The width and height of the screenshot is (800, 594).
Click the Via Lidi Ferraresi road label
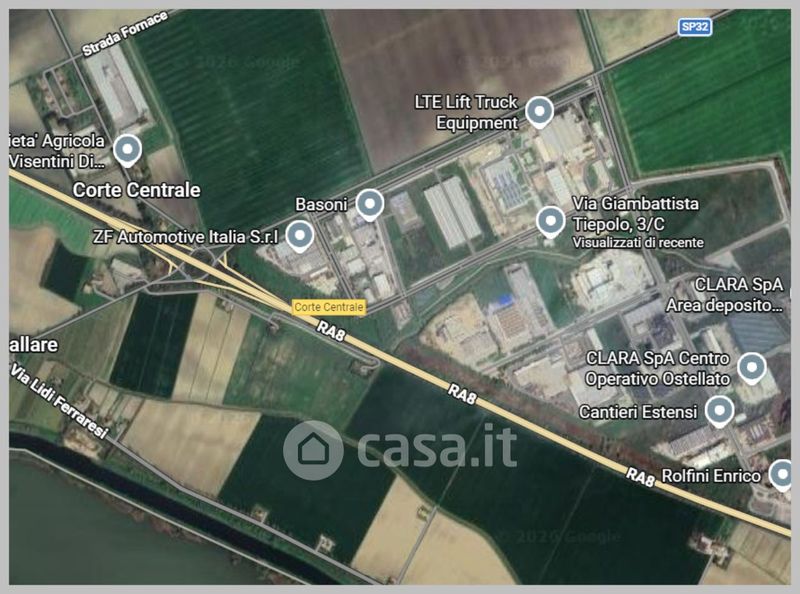59,401
